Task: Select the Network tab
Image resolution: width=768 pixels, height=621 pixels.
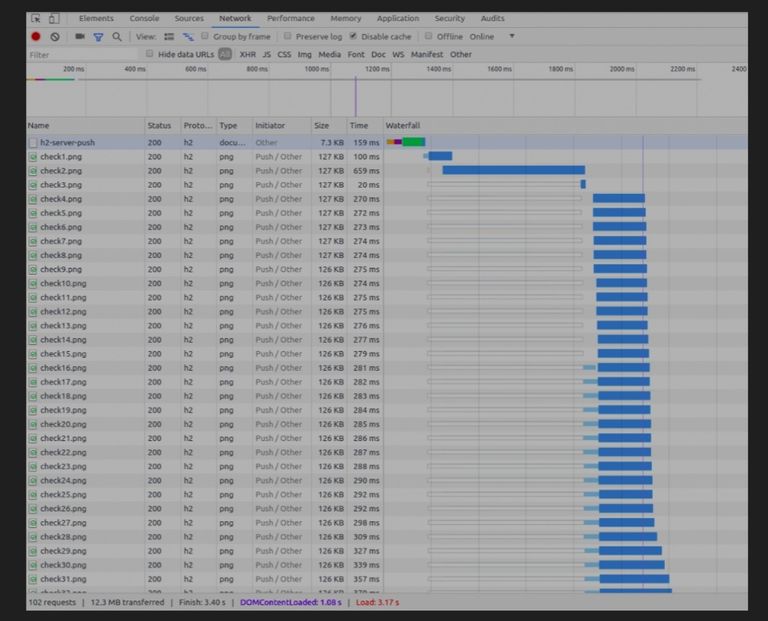Action: tap(235, 19)
